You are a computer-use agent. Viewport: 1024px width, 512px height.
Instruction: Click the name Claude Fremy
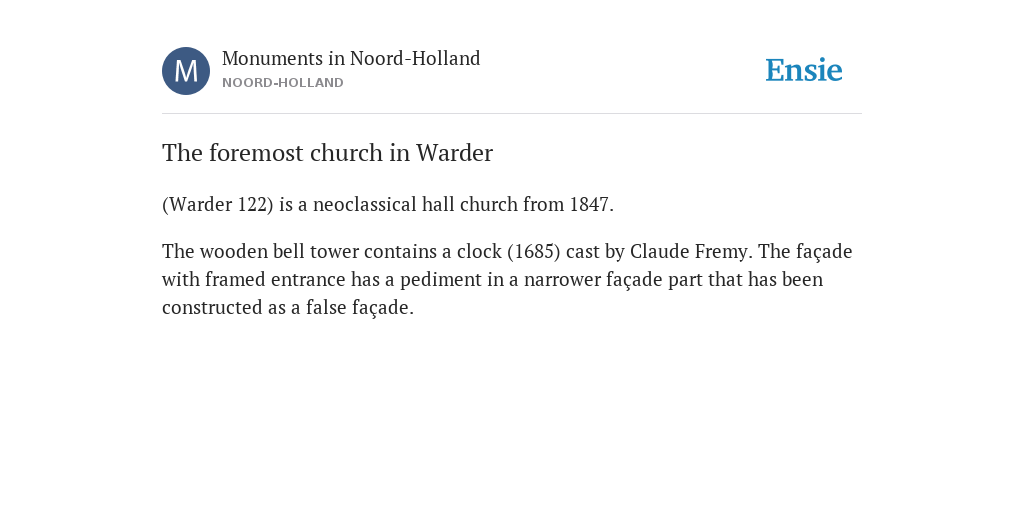point(688,251)
